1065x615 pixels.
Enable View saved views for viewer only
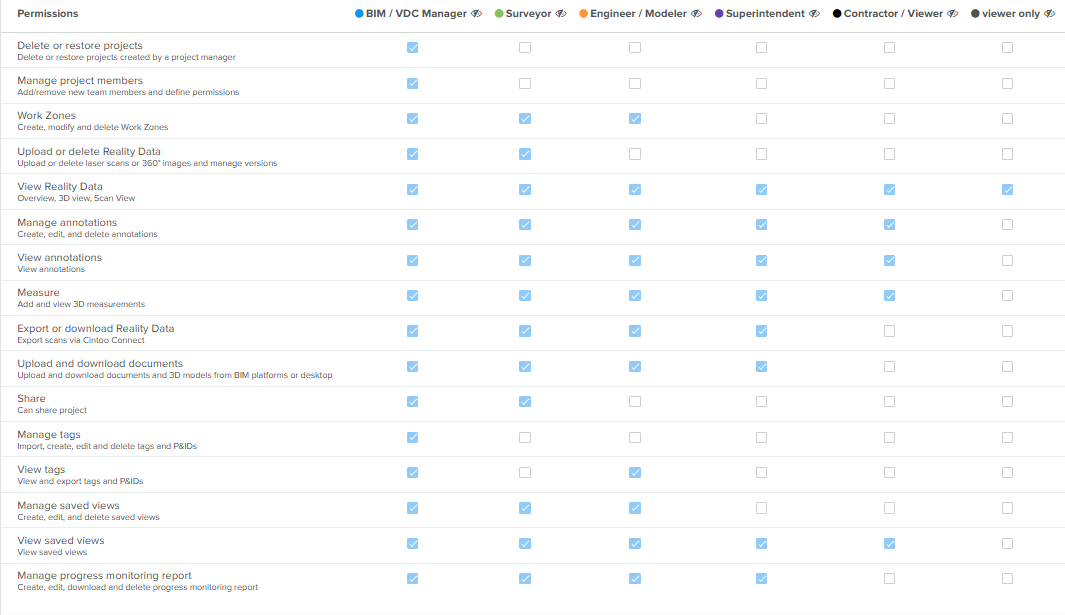[x=1007, y=544]
